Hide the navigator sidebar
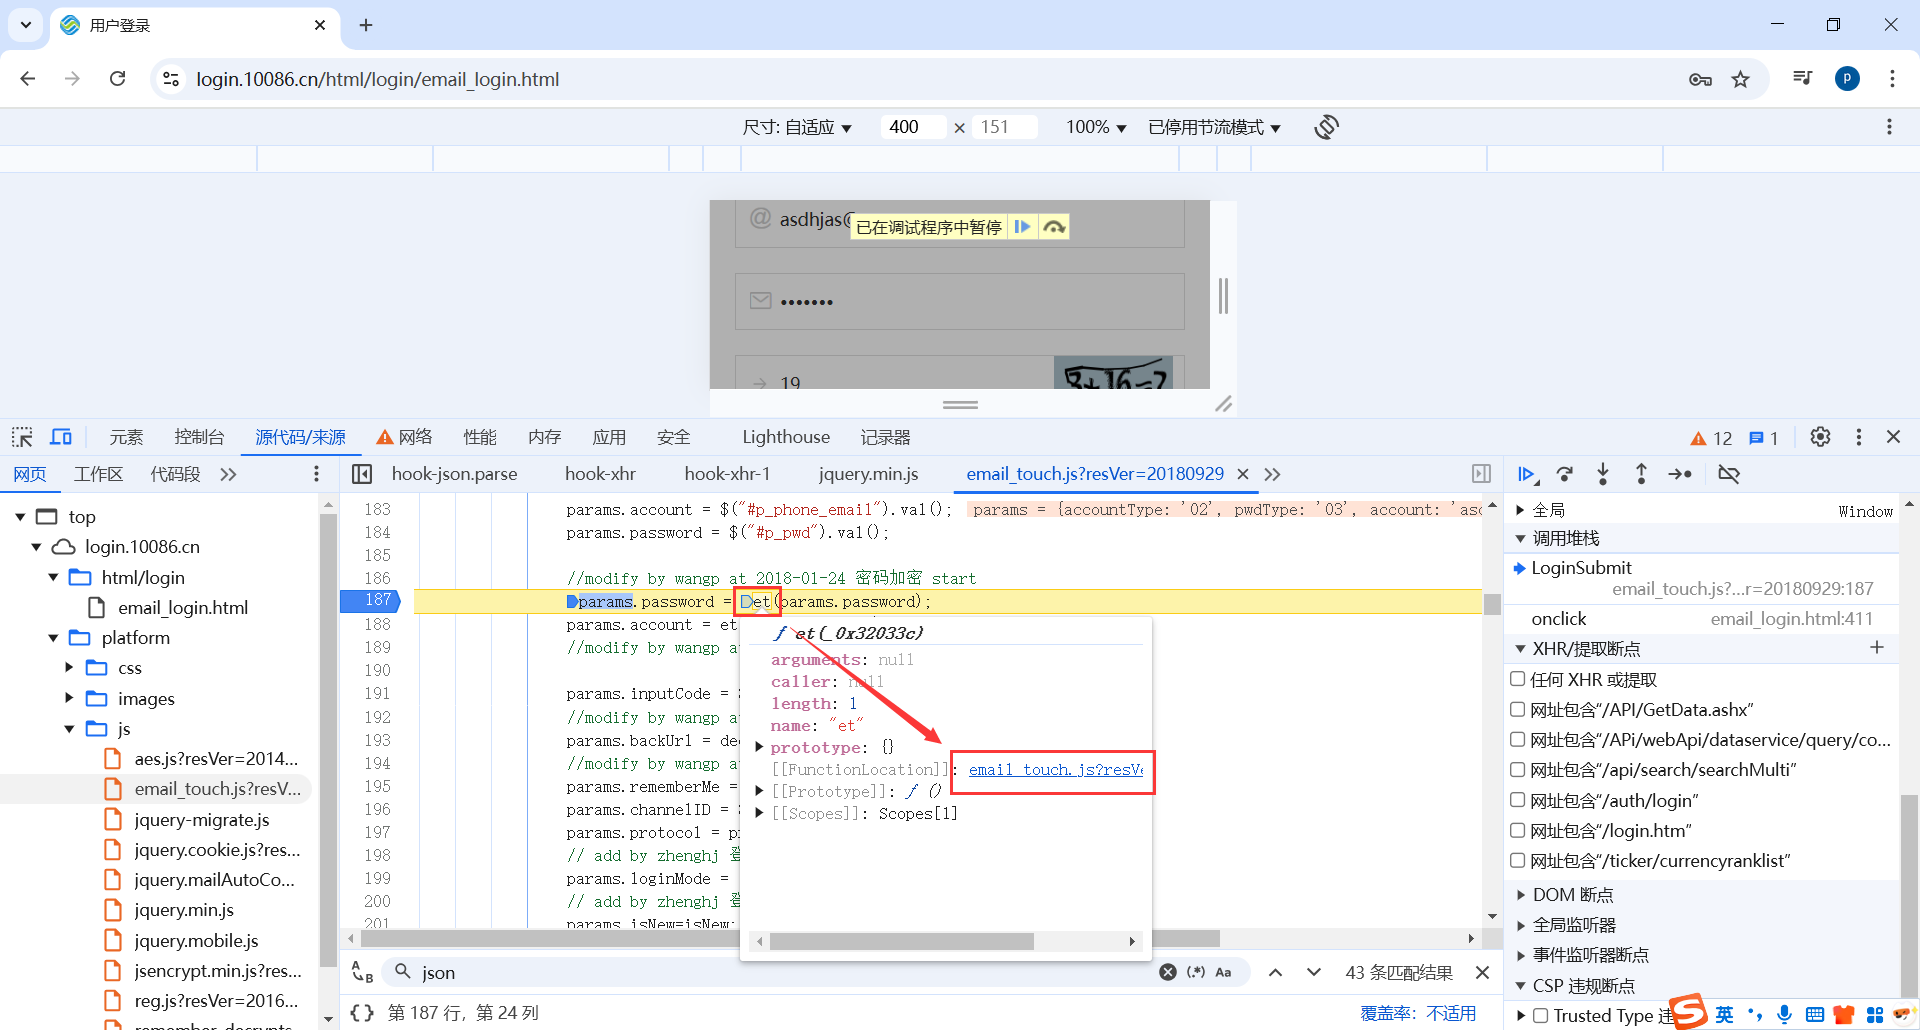 tap(362, 474)
